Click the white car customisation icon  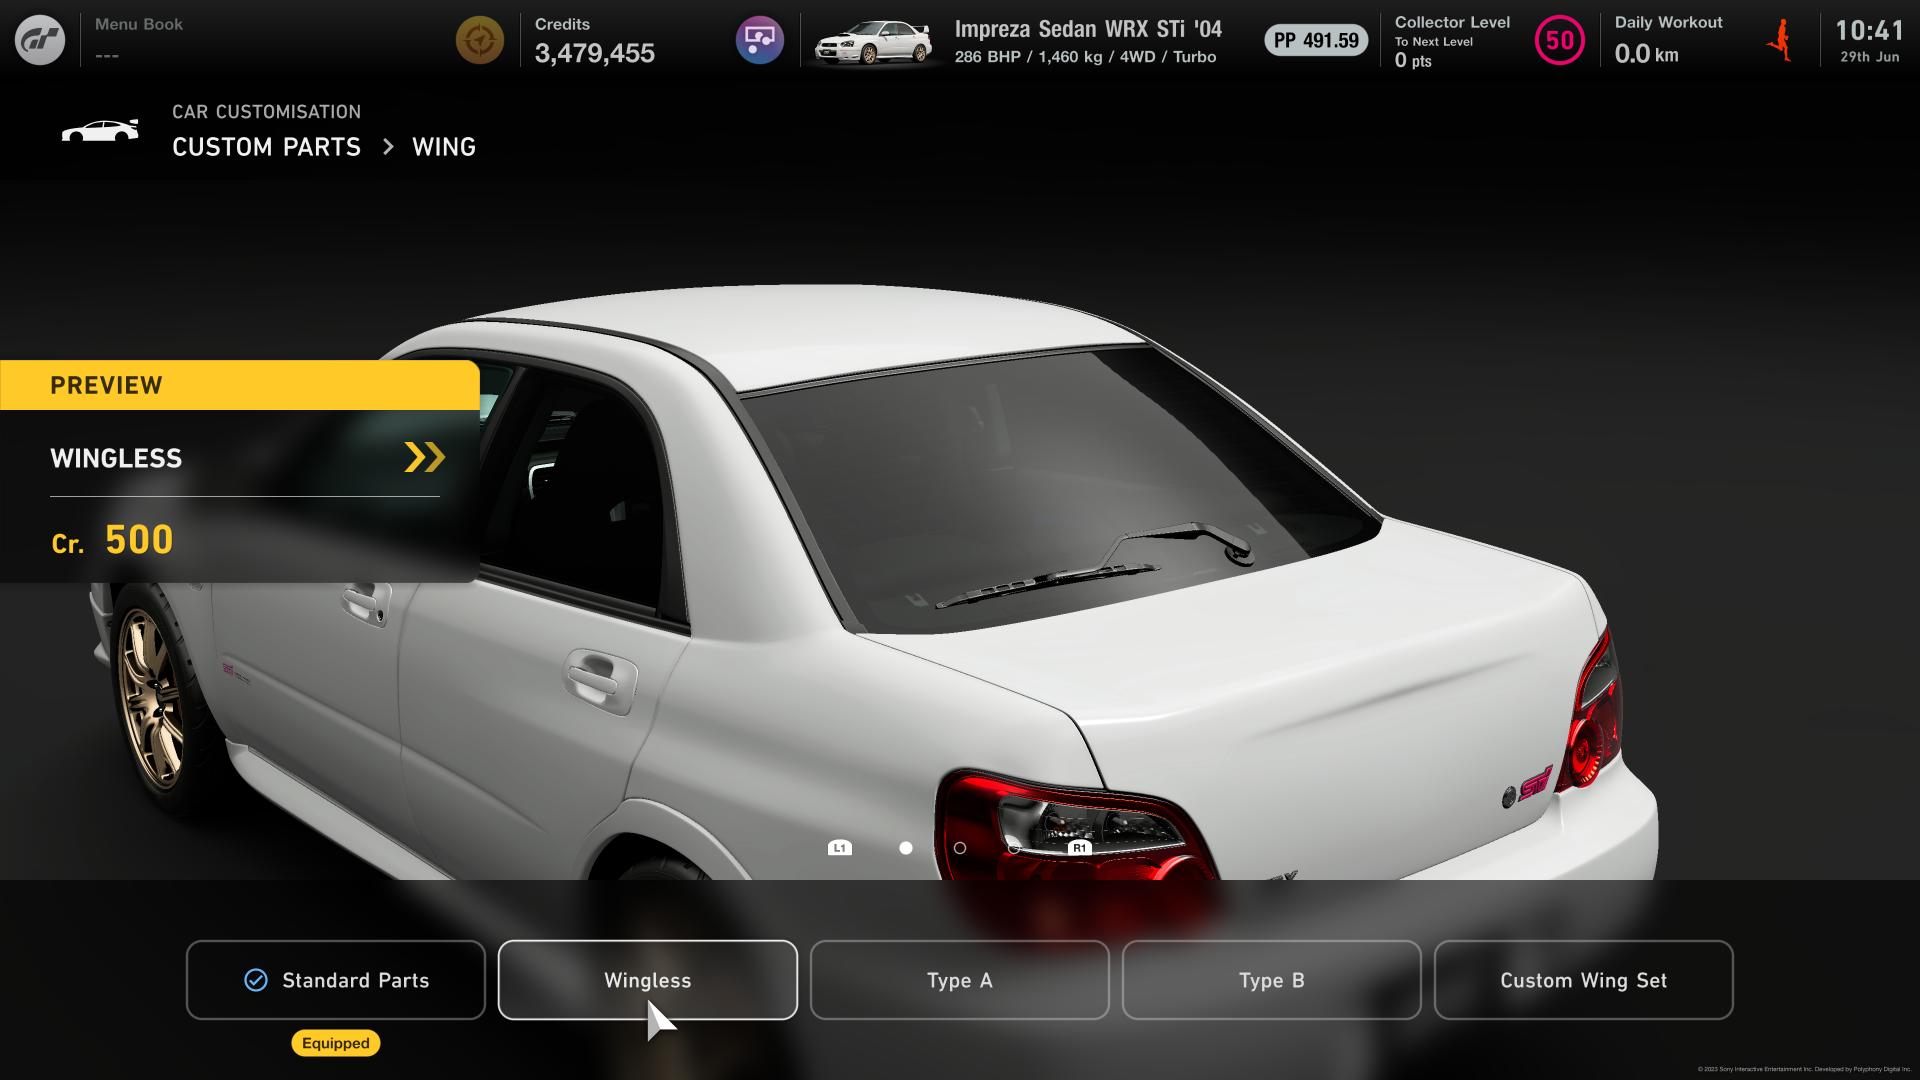[100, 131]
